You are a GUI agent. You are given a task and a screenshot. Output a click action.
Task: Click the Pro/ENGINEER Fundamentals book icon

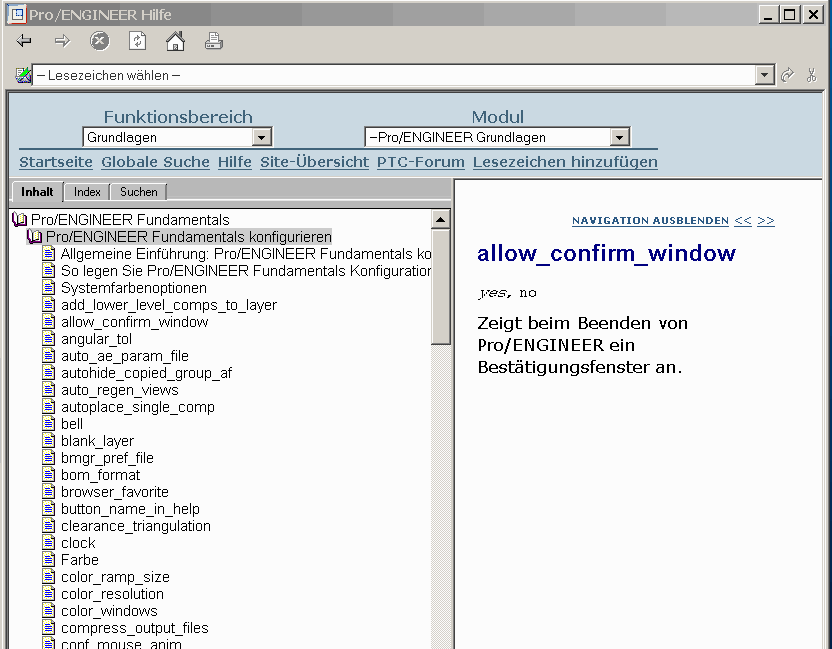[x=20, y=219]
